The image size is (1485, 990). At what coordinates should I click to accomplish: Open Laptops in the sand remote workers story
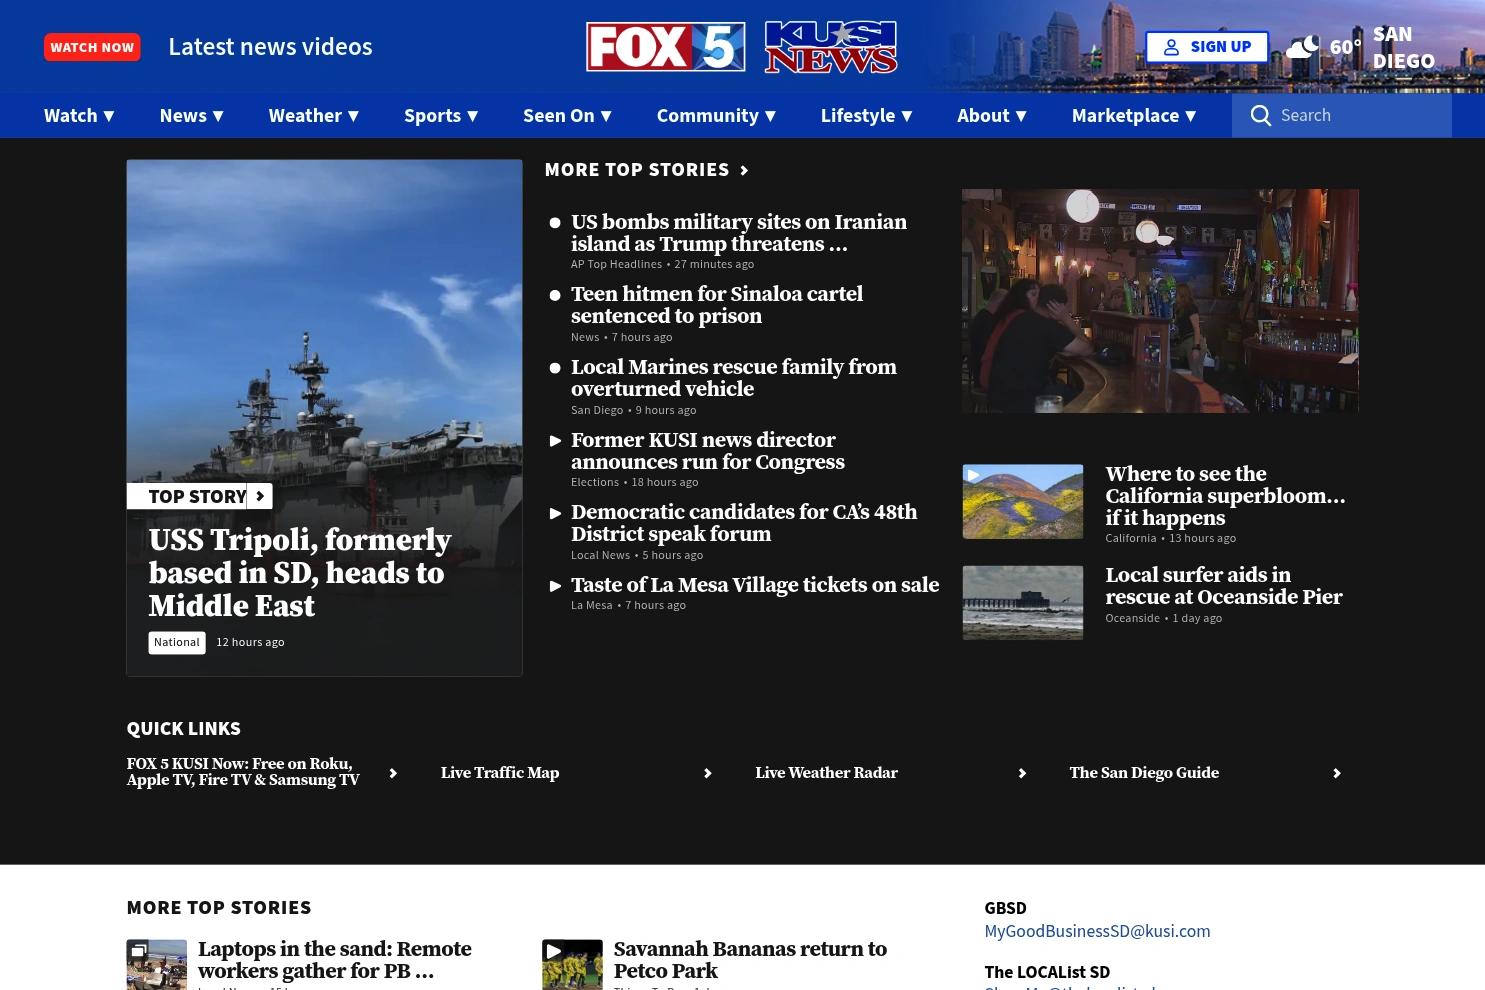[334, 960]
